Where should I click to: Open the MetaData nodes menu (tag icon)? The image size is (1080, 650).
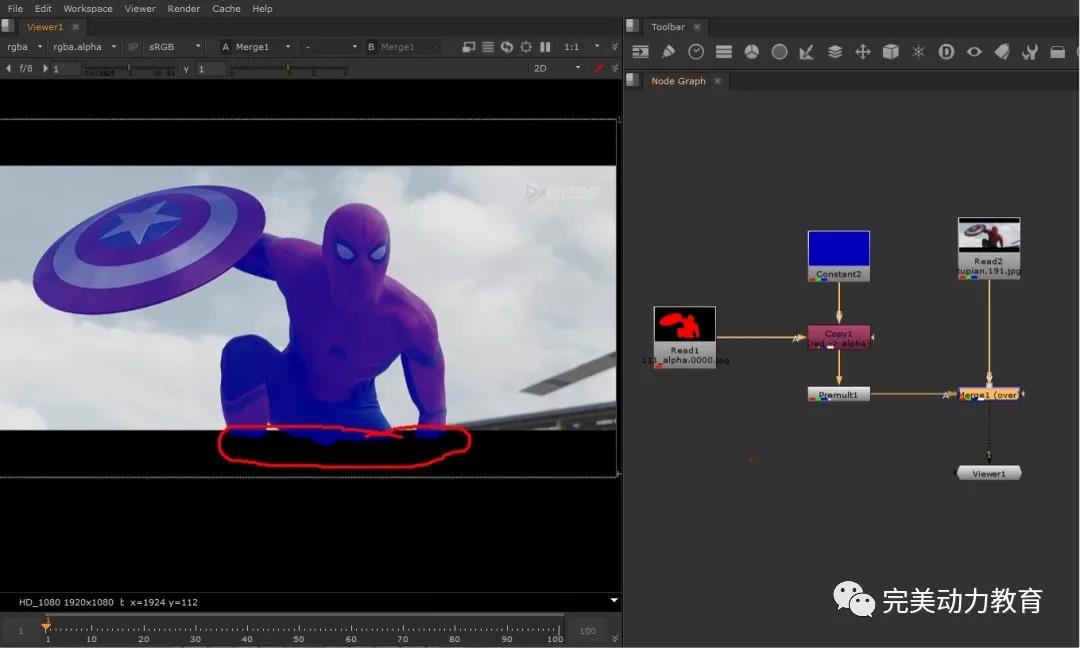click(x=1002, y=52)
